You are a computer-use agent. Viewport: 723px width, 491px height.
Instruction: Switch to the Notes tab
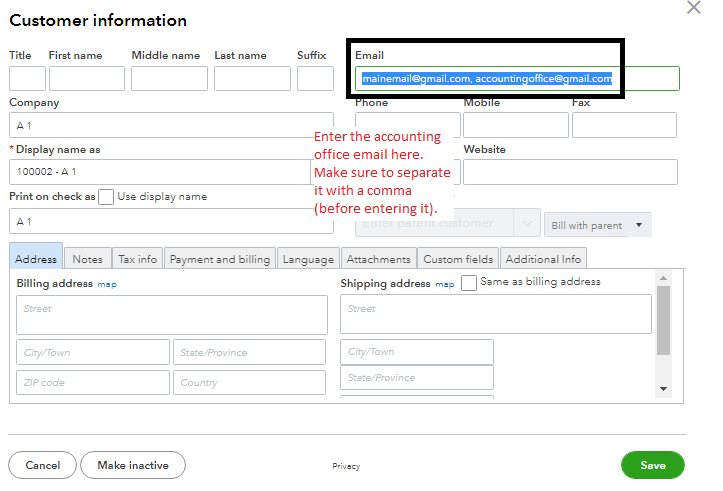tap(88, 259)
